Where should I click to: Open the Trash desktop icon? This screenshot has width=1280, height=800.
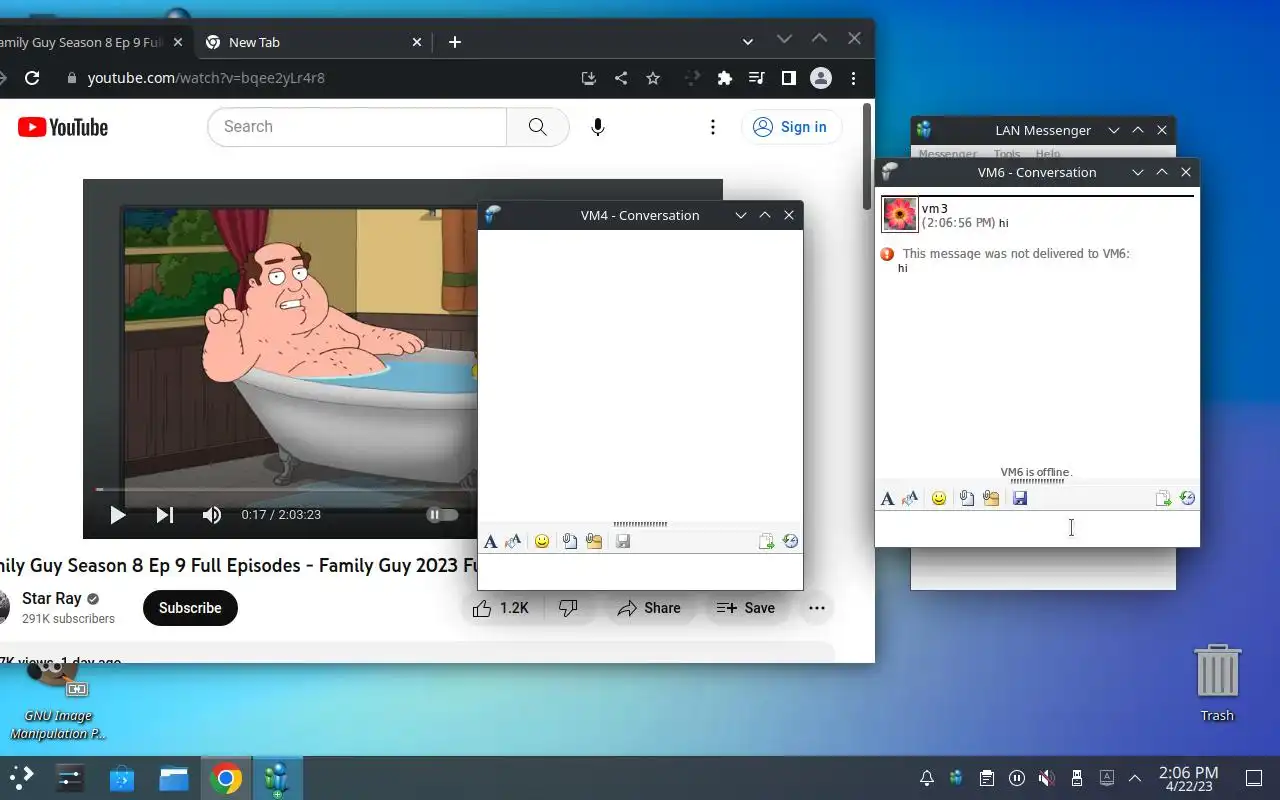1217,683
